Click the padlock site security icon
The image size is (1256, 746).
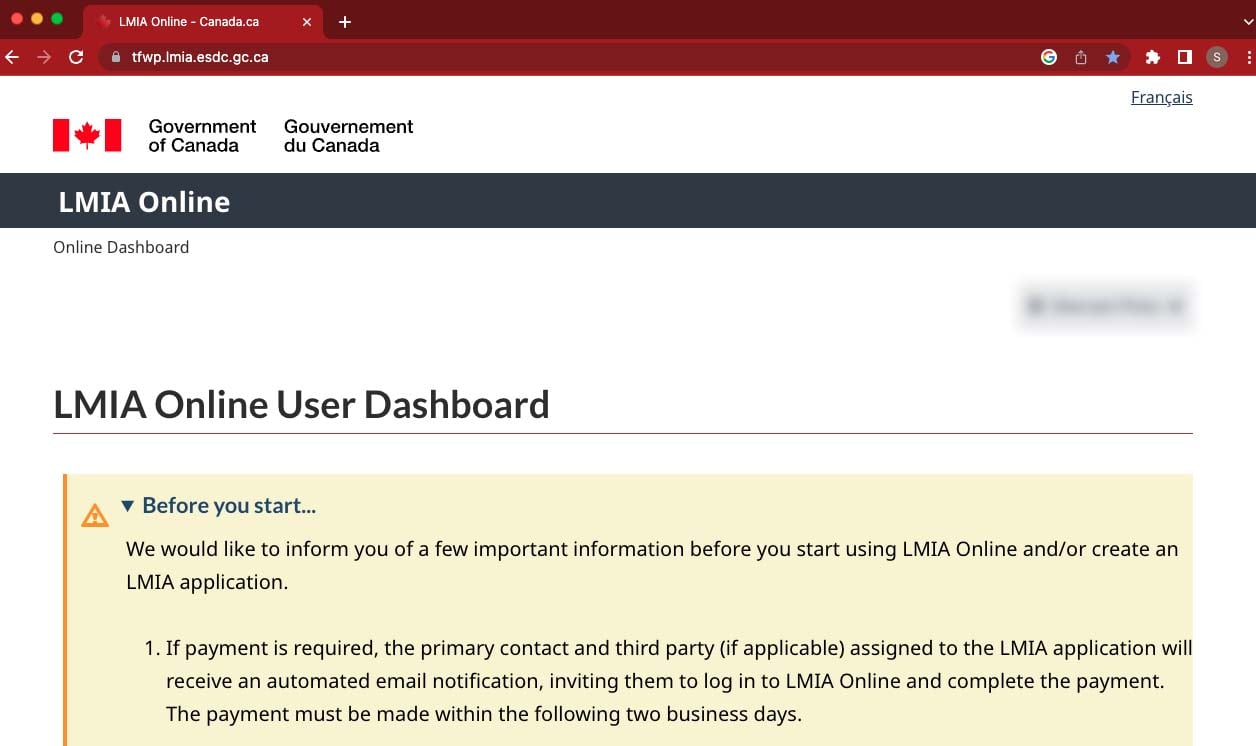pyautogui.click(x=115, y=57)
